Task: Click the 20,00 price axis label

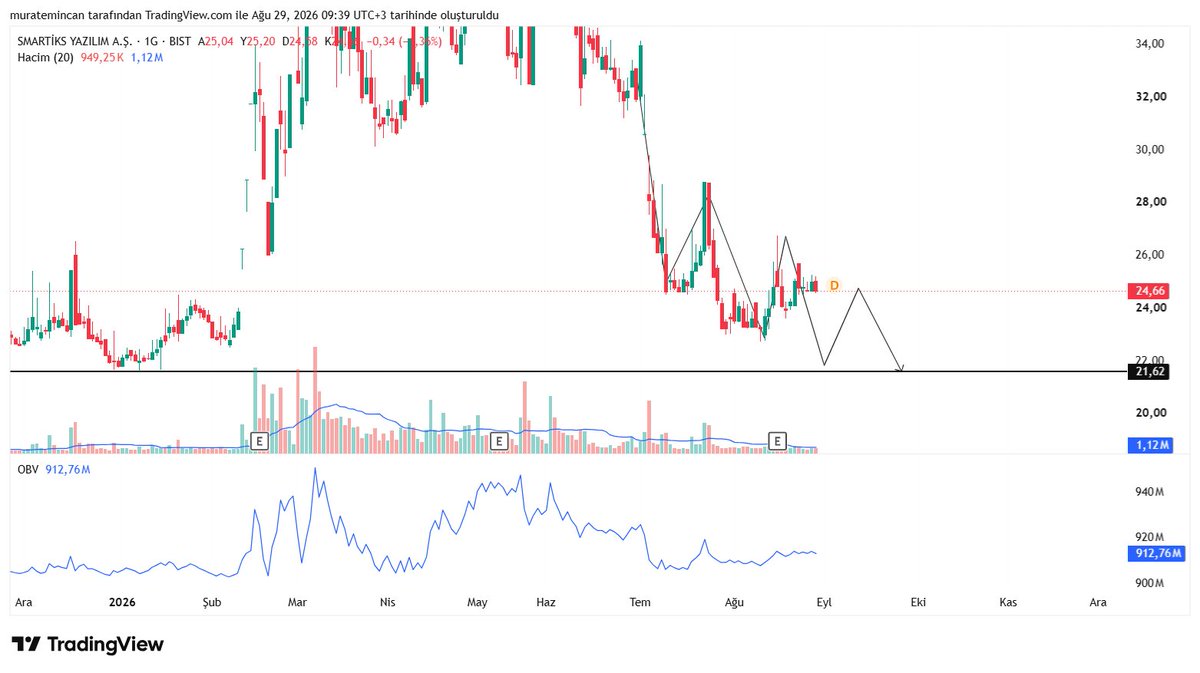Action: click(1150, 413)
